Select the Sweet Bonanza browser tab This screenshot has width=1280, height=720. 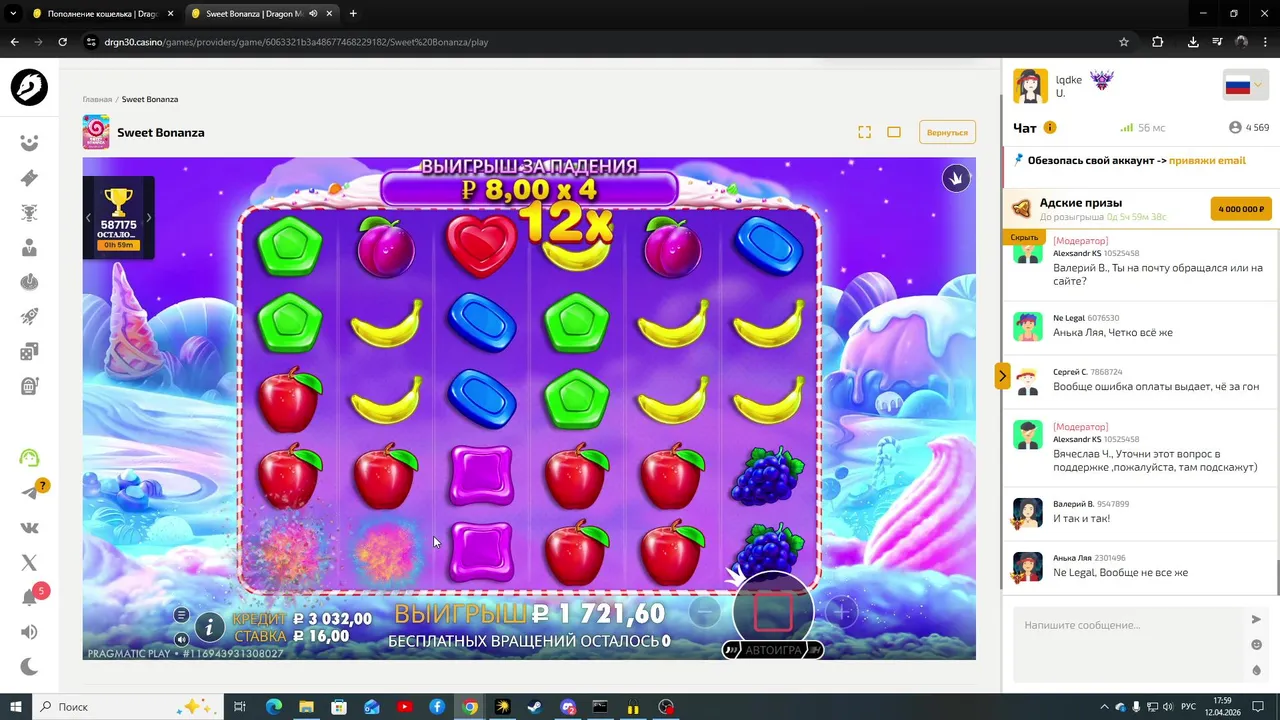[262, 14]
